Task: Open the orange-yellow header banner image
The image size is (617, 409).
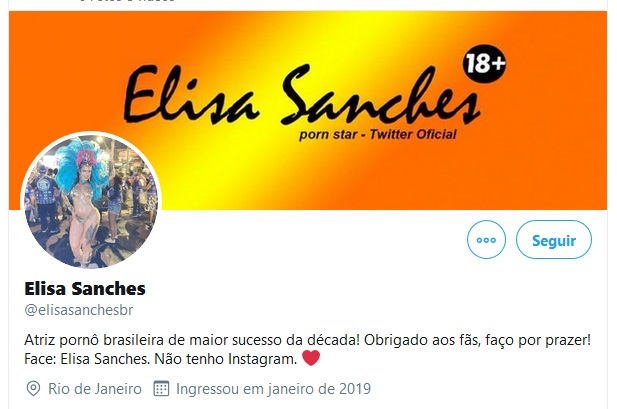Action: tap(308, 110)
